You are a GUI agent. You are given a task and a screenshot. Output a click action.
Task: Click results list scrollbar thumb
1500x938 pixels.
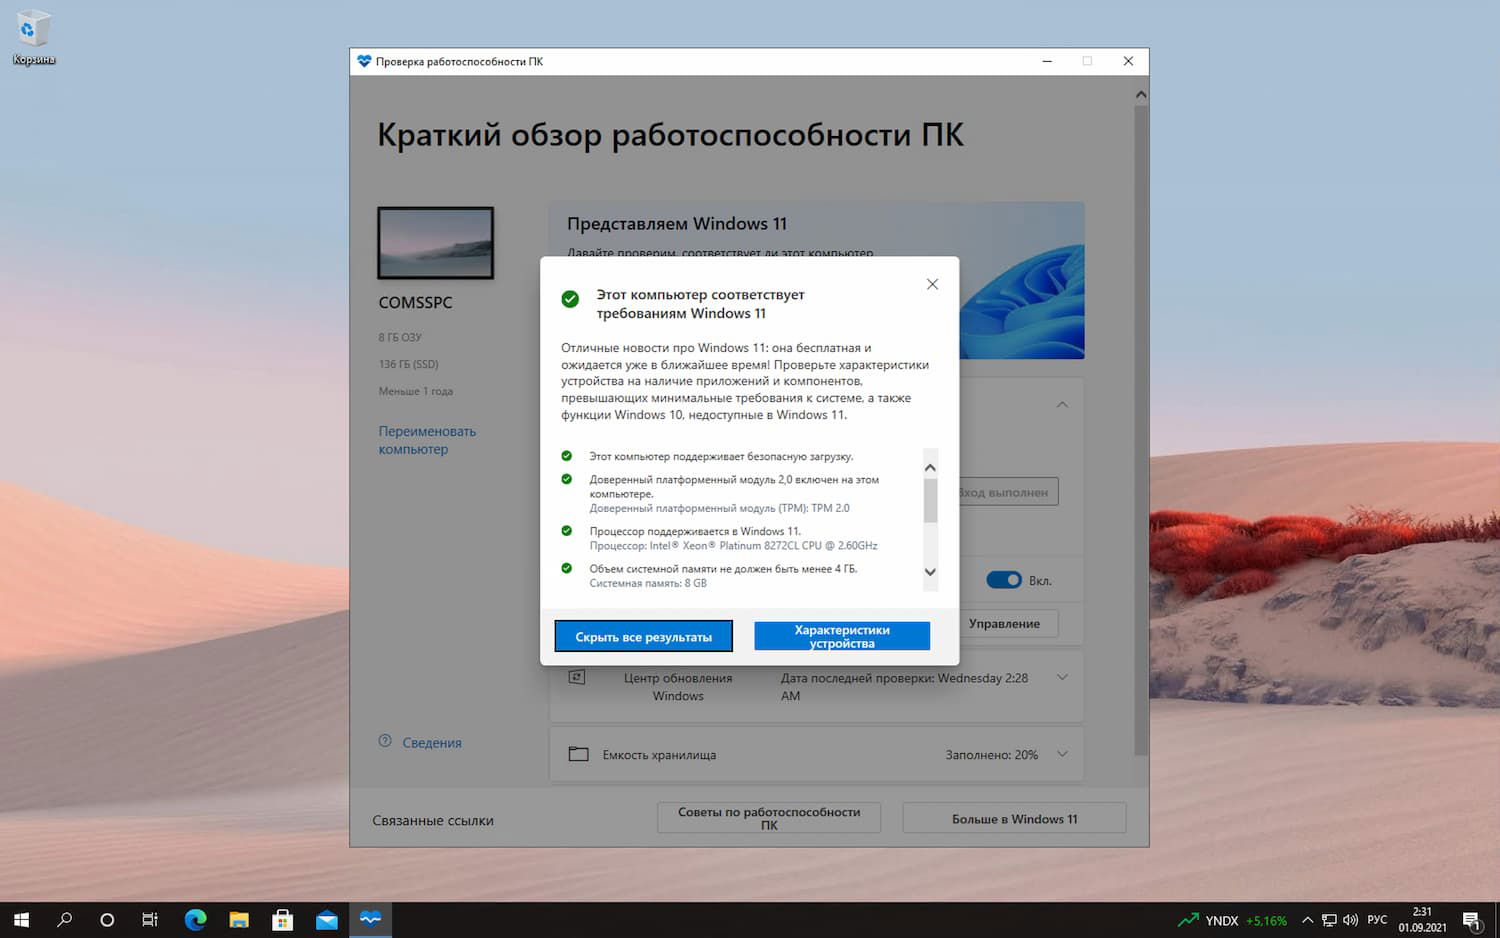[930, 500]
